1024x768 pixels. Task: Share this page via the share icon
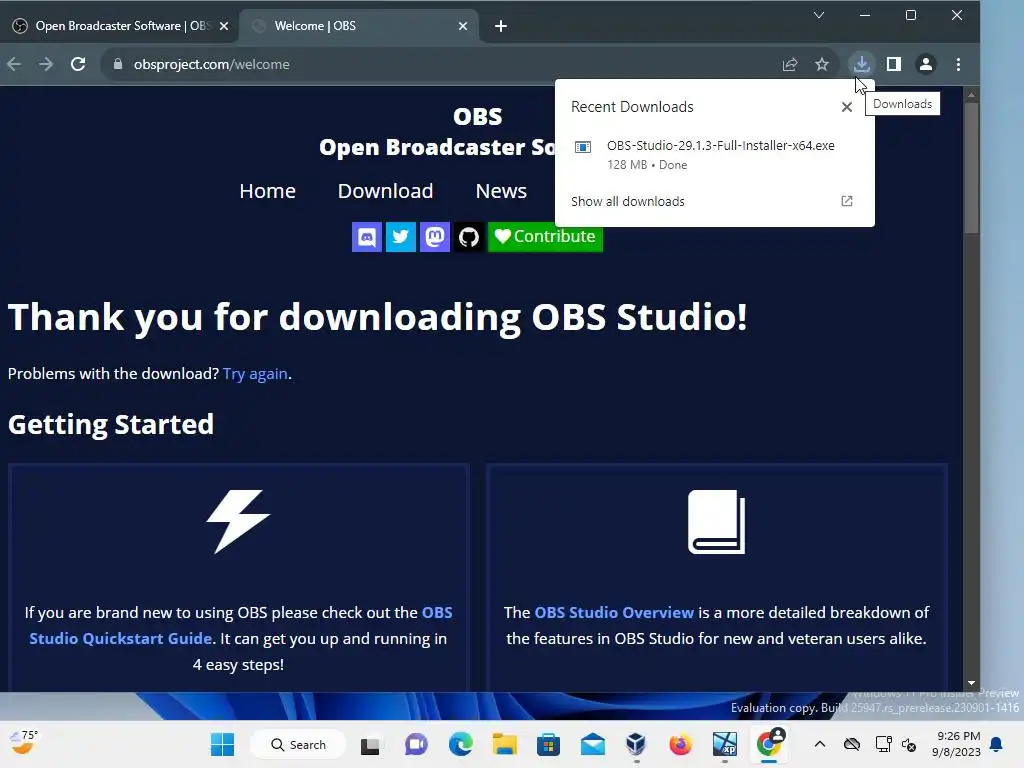(790, 64)
